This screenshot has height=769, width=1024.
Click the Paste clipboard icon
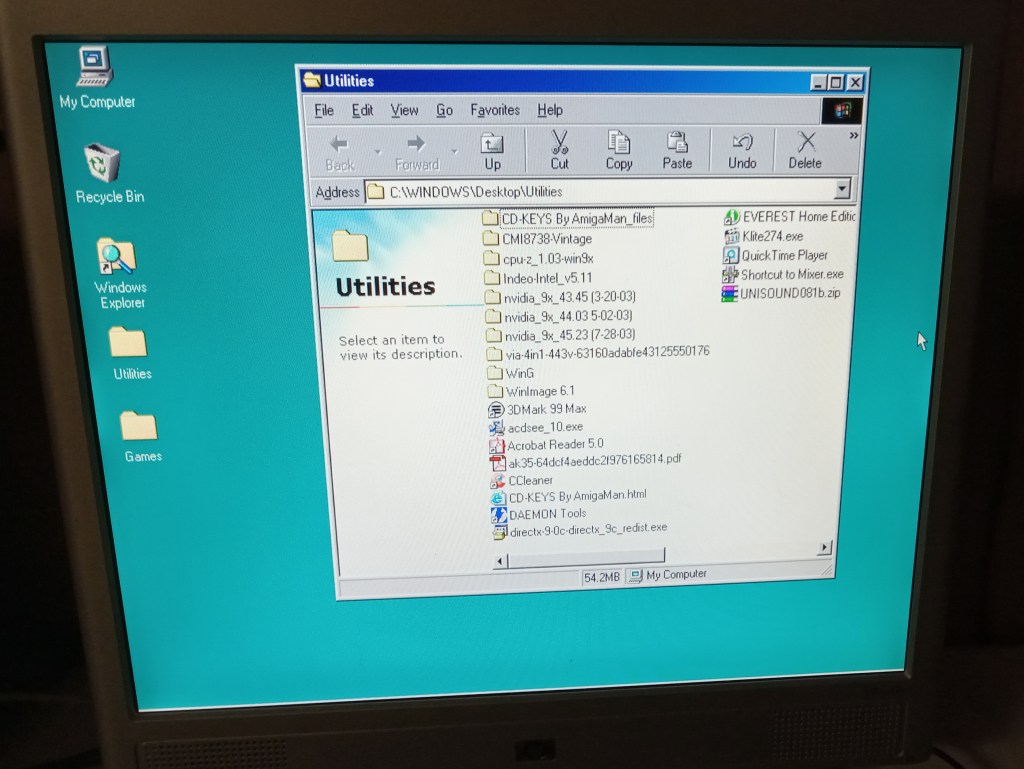point(677,143)
